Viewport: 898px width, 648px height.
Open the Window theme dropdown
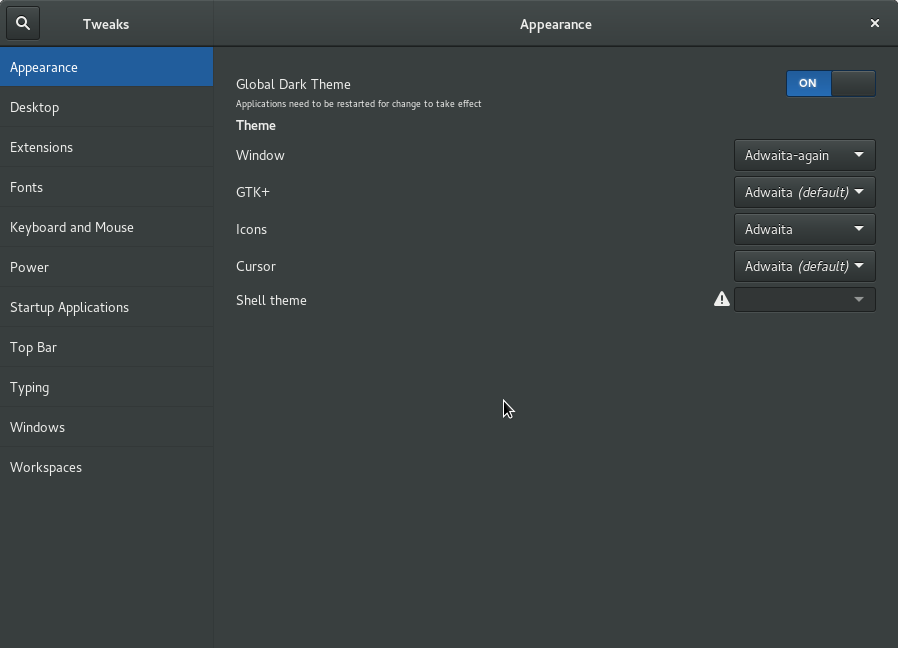(804, 155)
